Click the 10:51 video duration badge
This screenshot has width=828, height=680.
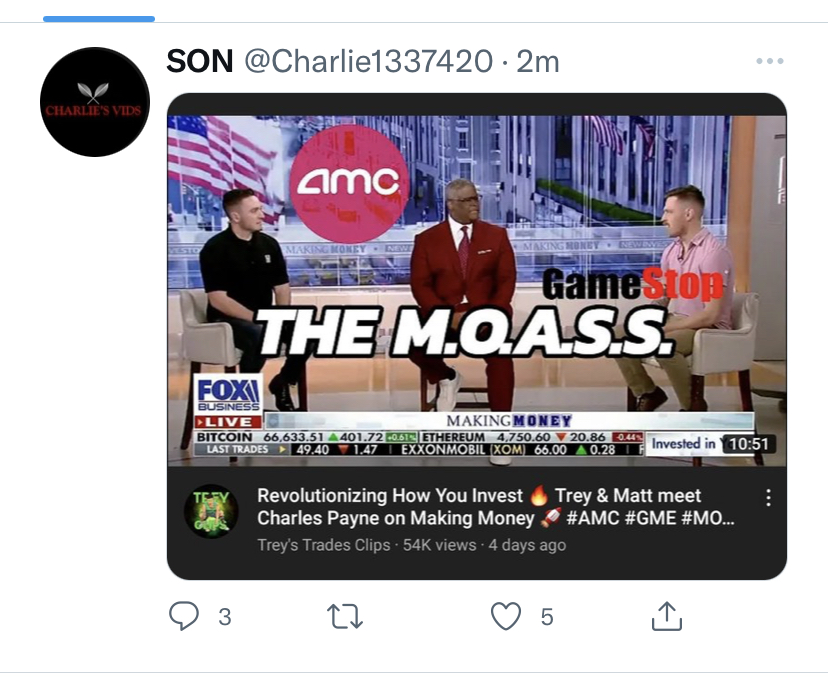(749, 443)
